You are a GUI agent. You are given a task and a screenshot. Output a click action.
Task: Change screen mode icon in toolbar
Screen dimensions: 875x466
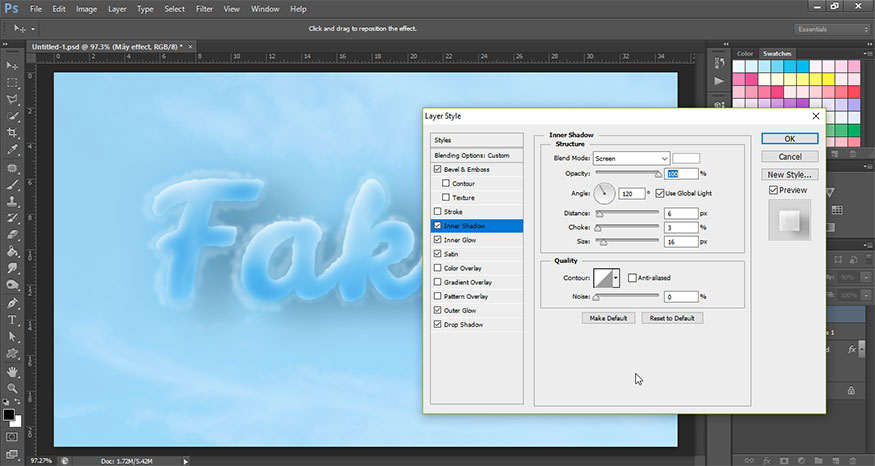pyautogui.click(x=12, y=454)
